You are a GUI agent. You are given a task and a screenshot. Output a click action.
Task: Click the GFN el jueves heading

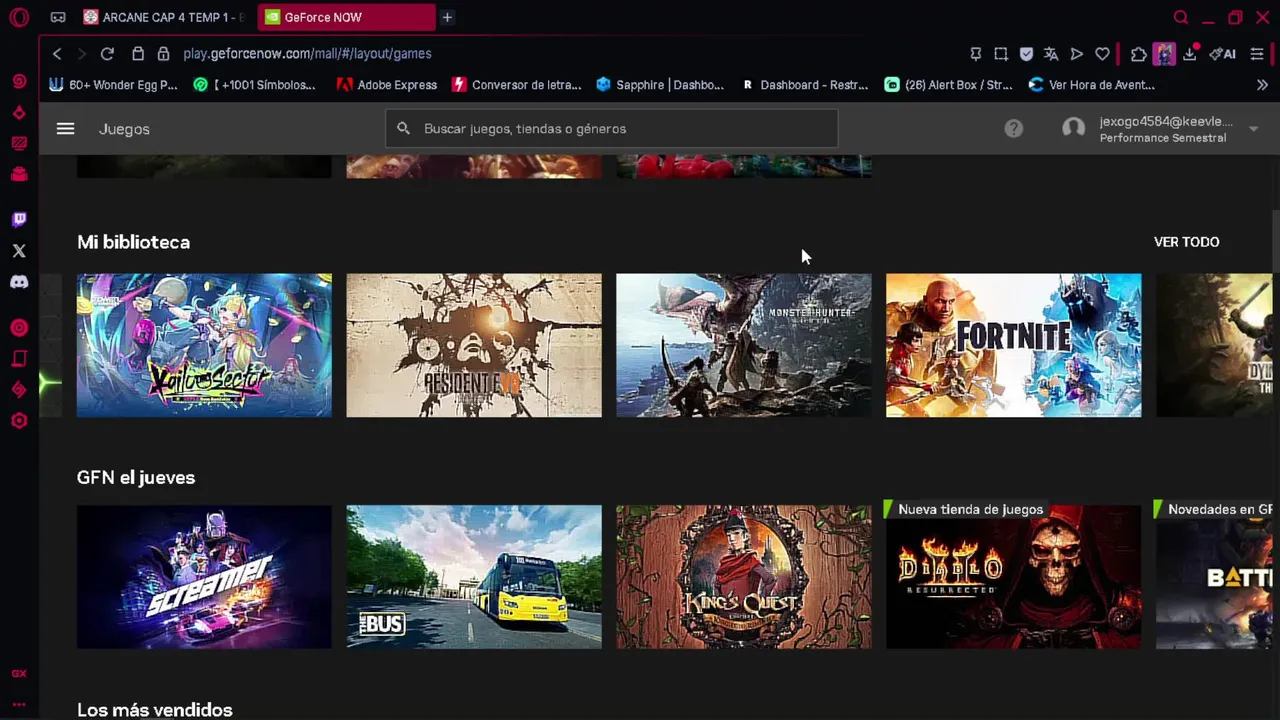pos(136,478)
